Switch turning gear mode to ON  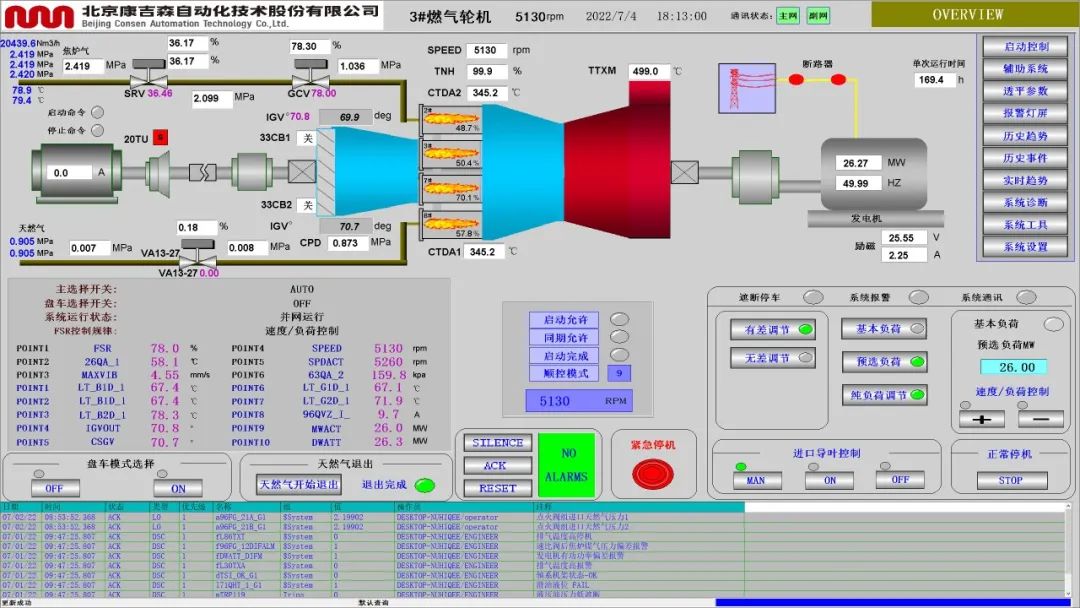(178, 488)
